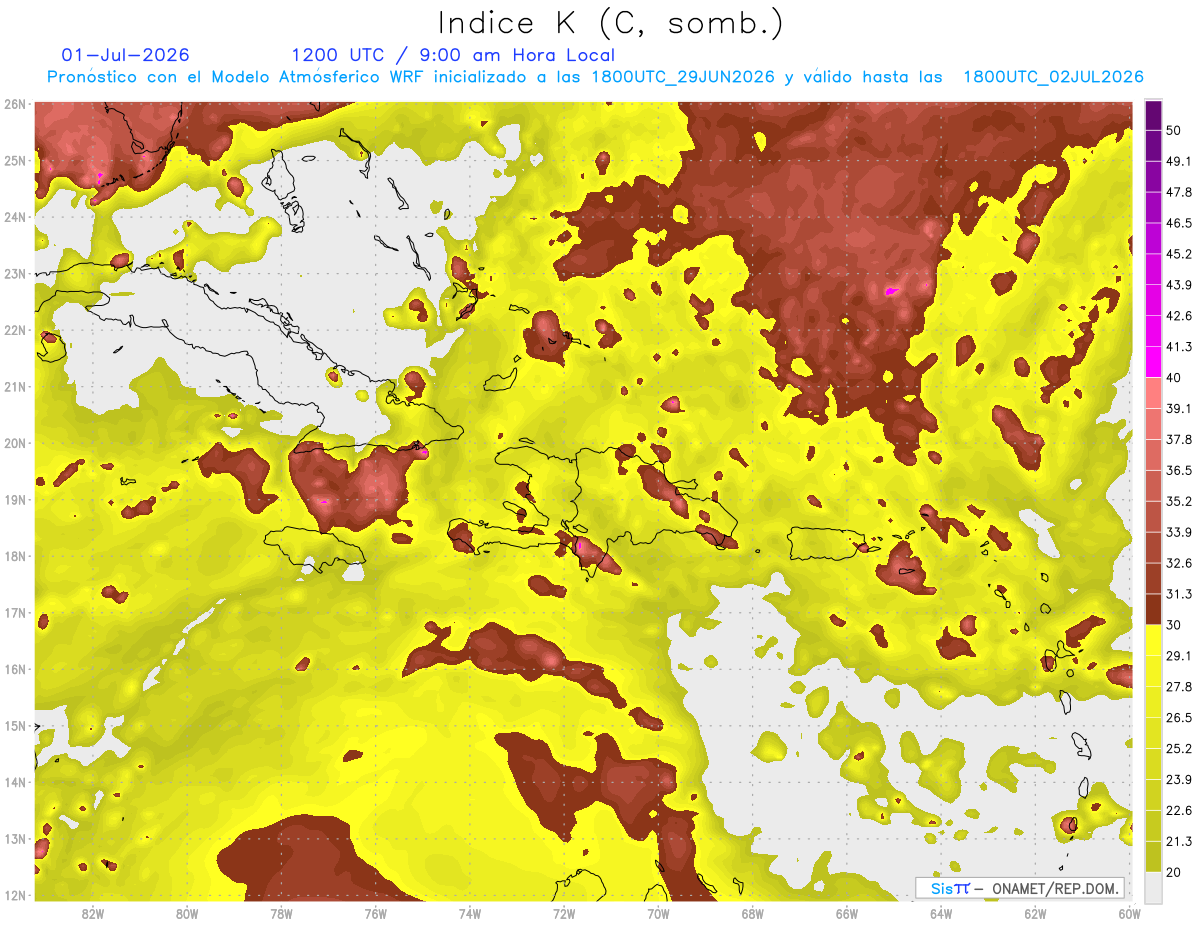The width and height of the screenshot is (1200, 927).
Task: Click the "80W" longitude label
Action: click(x=187, y=913)
